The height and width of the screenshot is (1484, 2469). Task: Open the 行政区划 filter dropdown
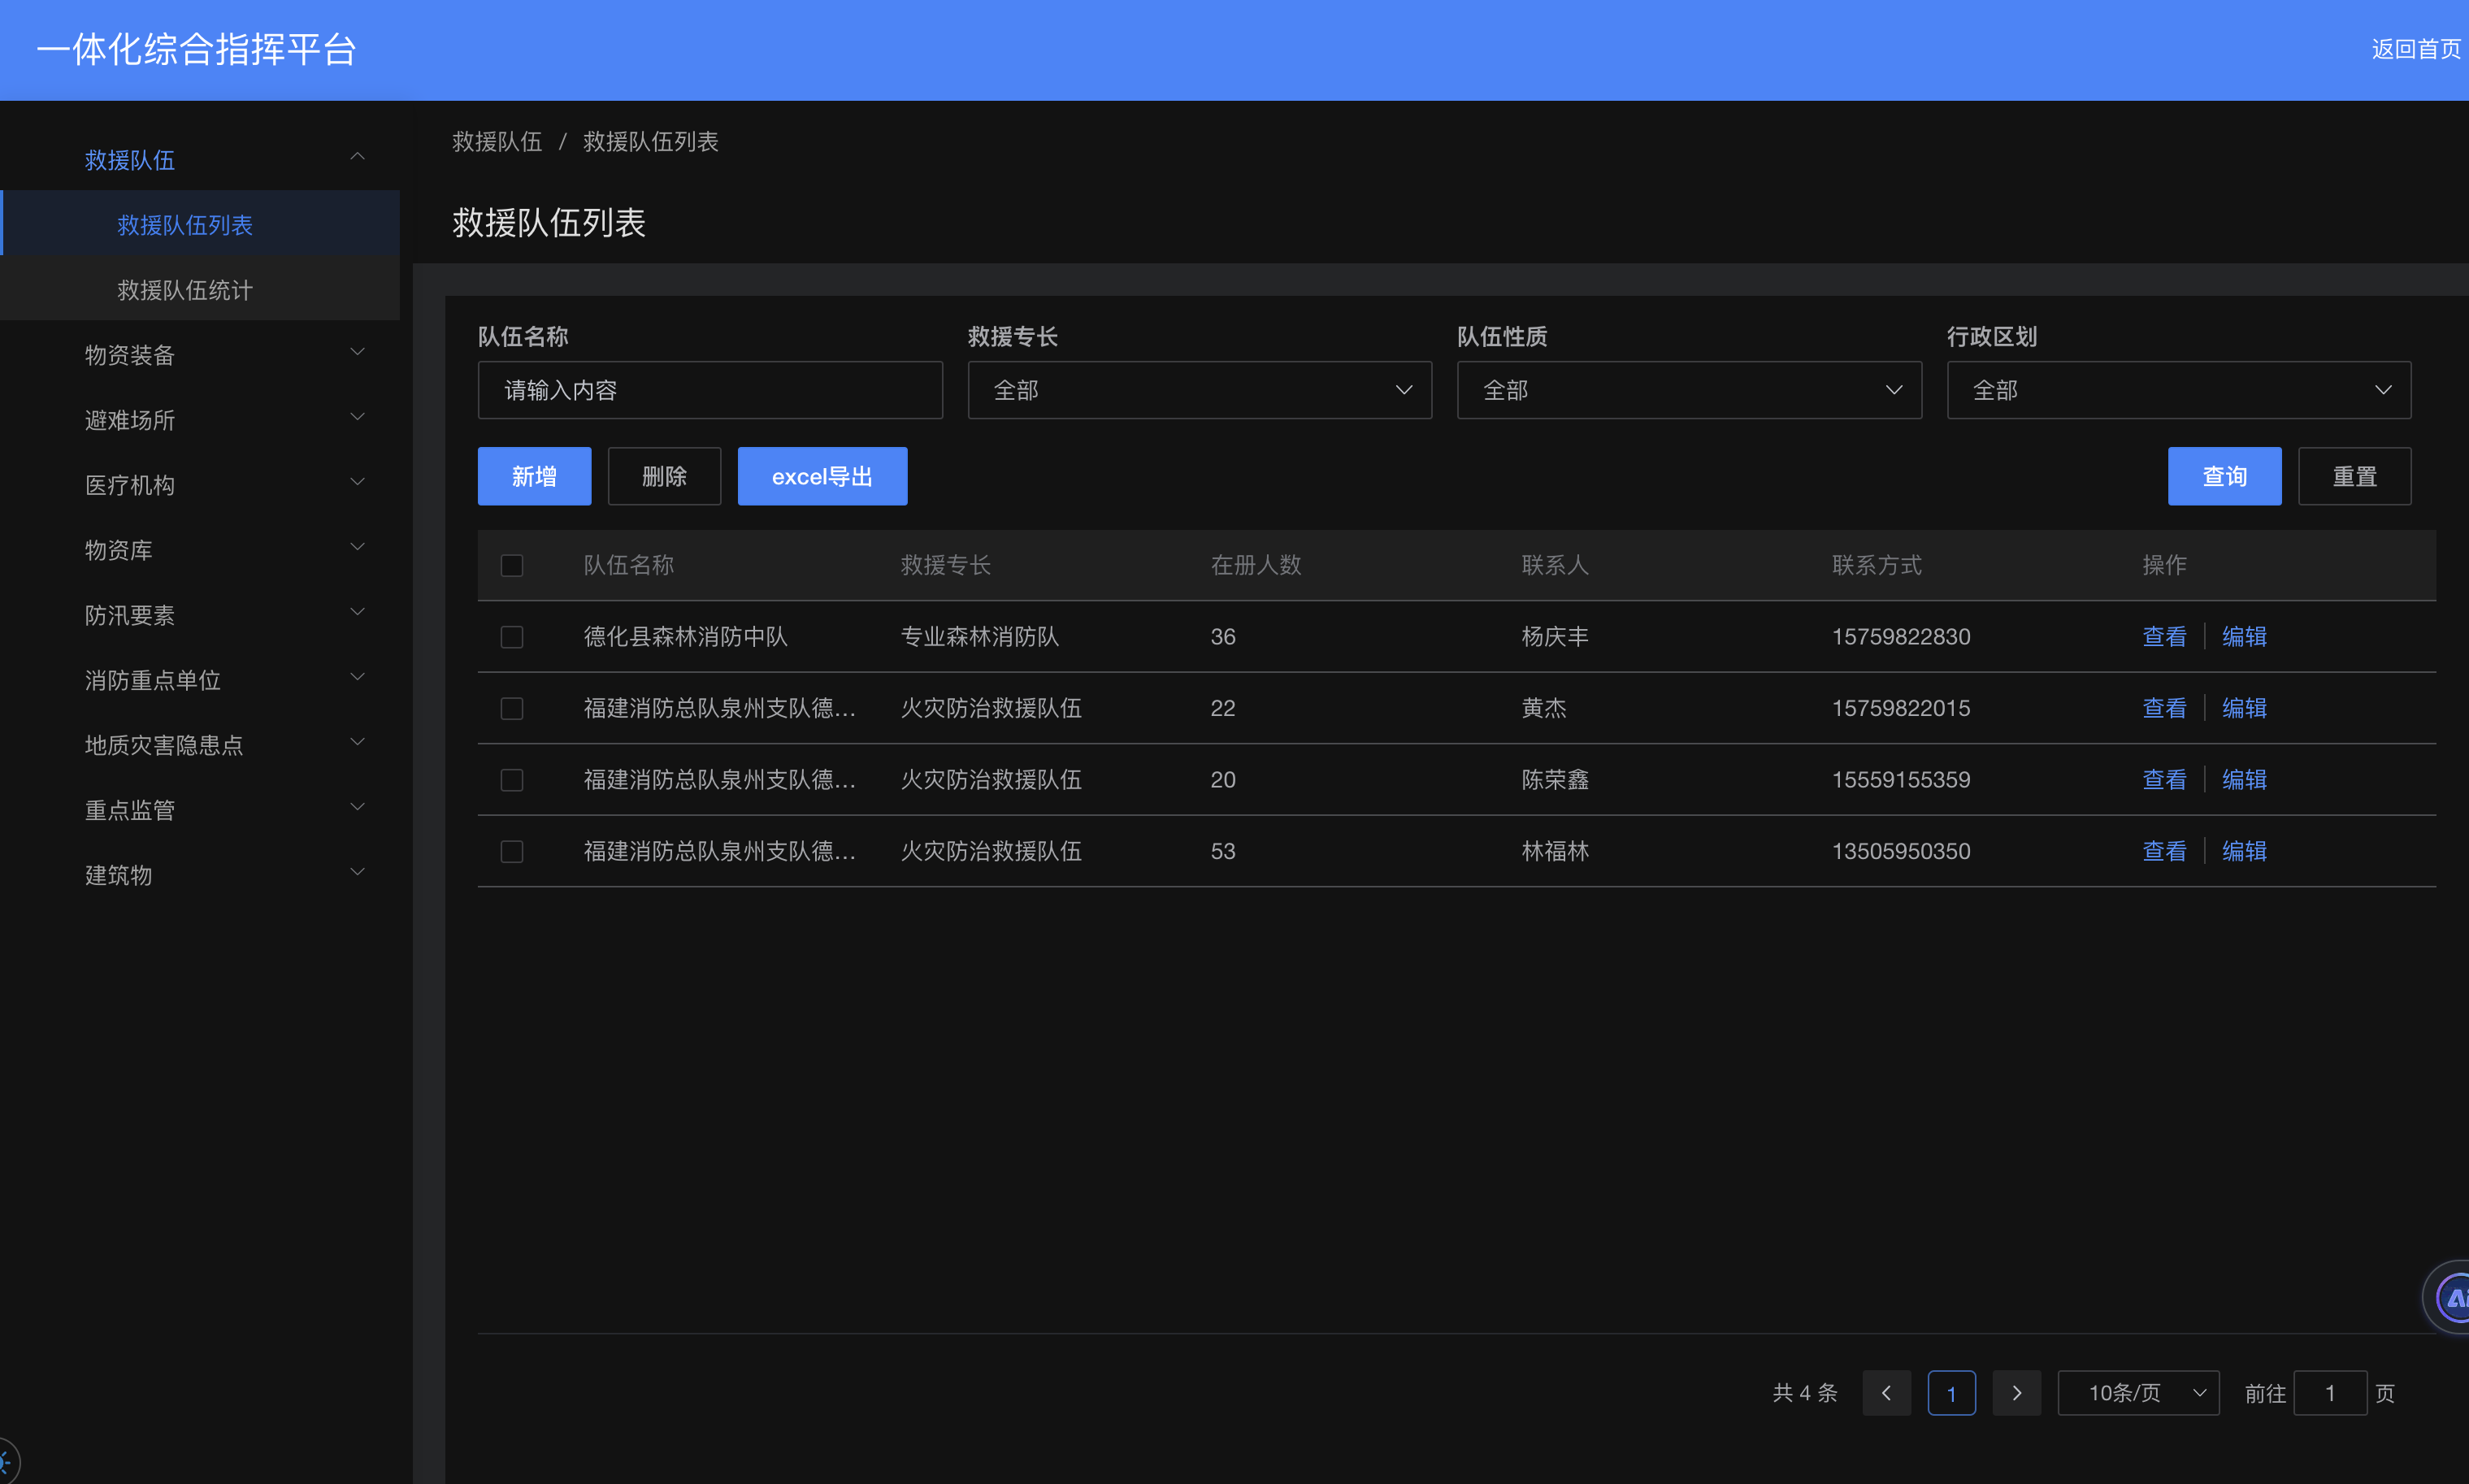(2178, 390)
